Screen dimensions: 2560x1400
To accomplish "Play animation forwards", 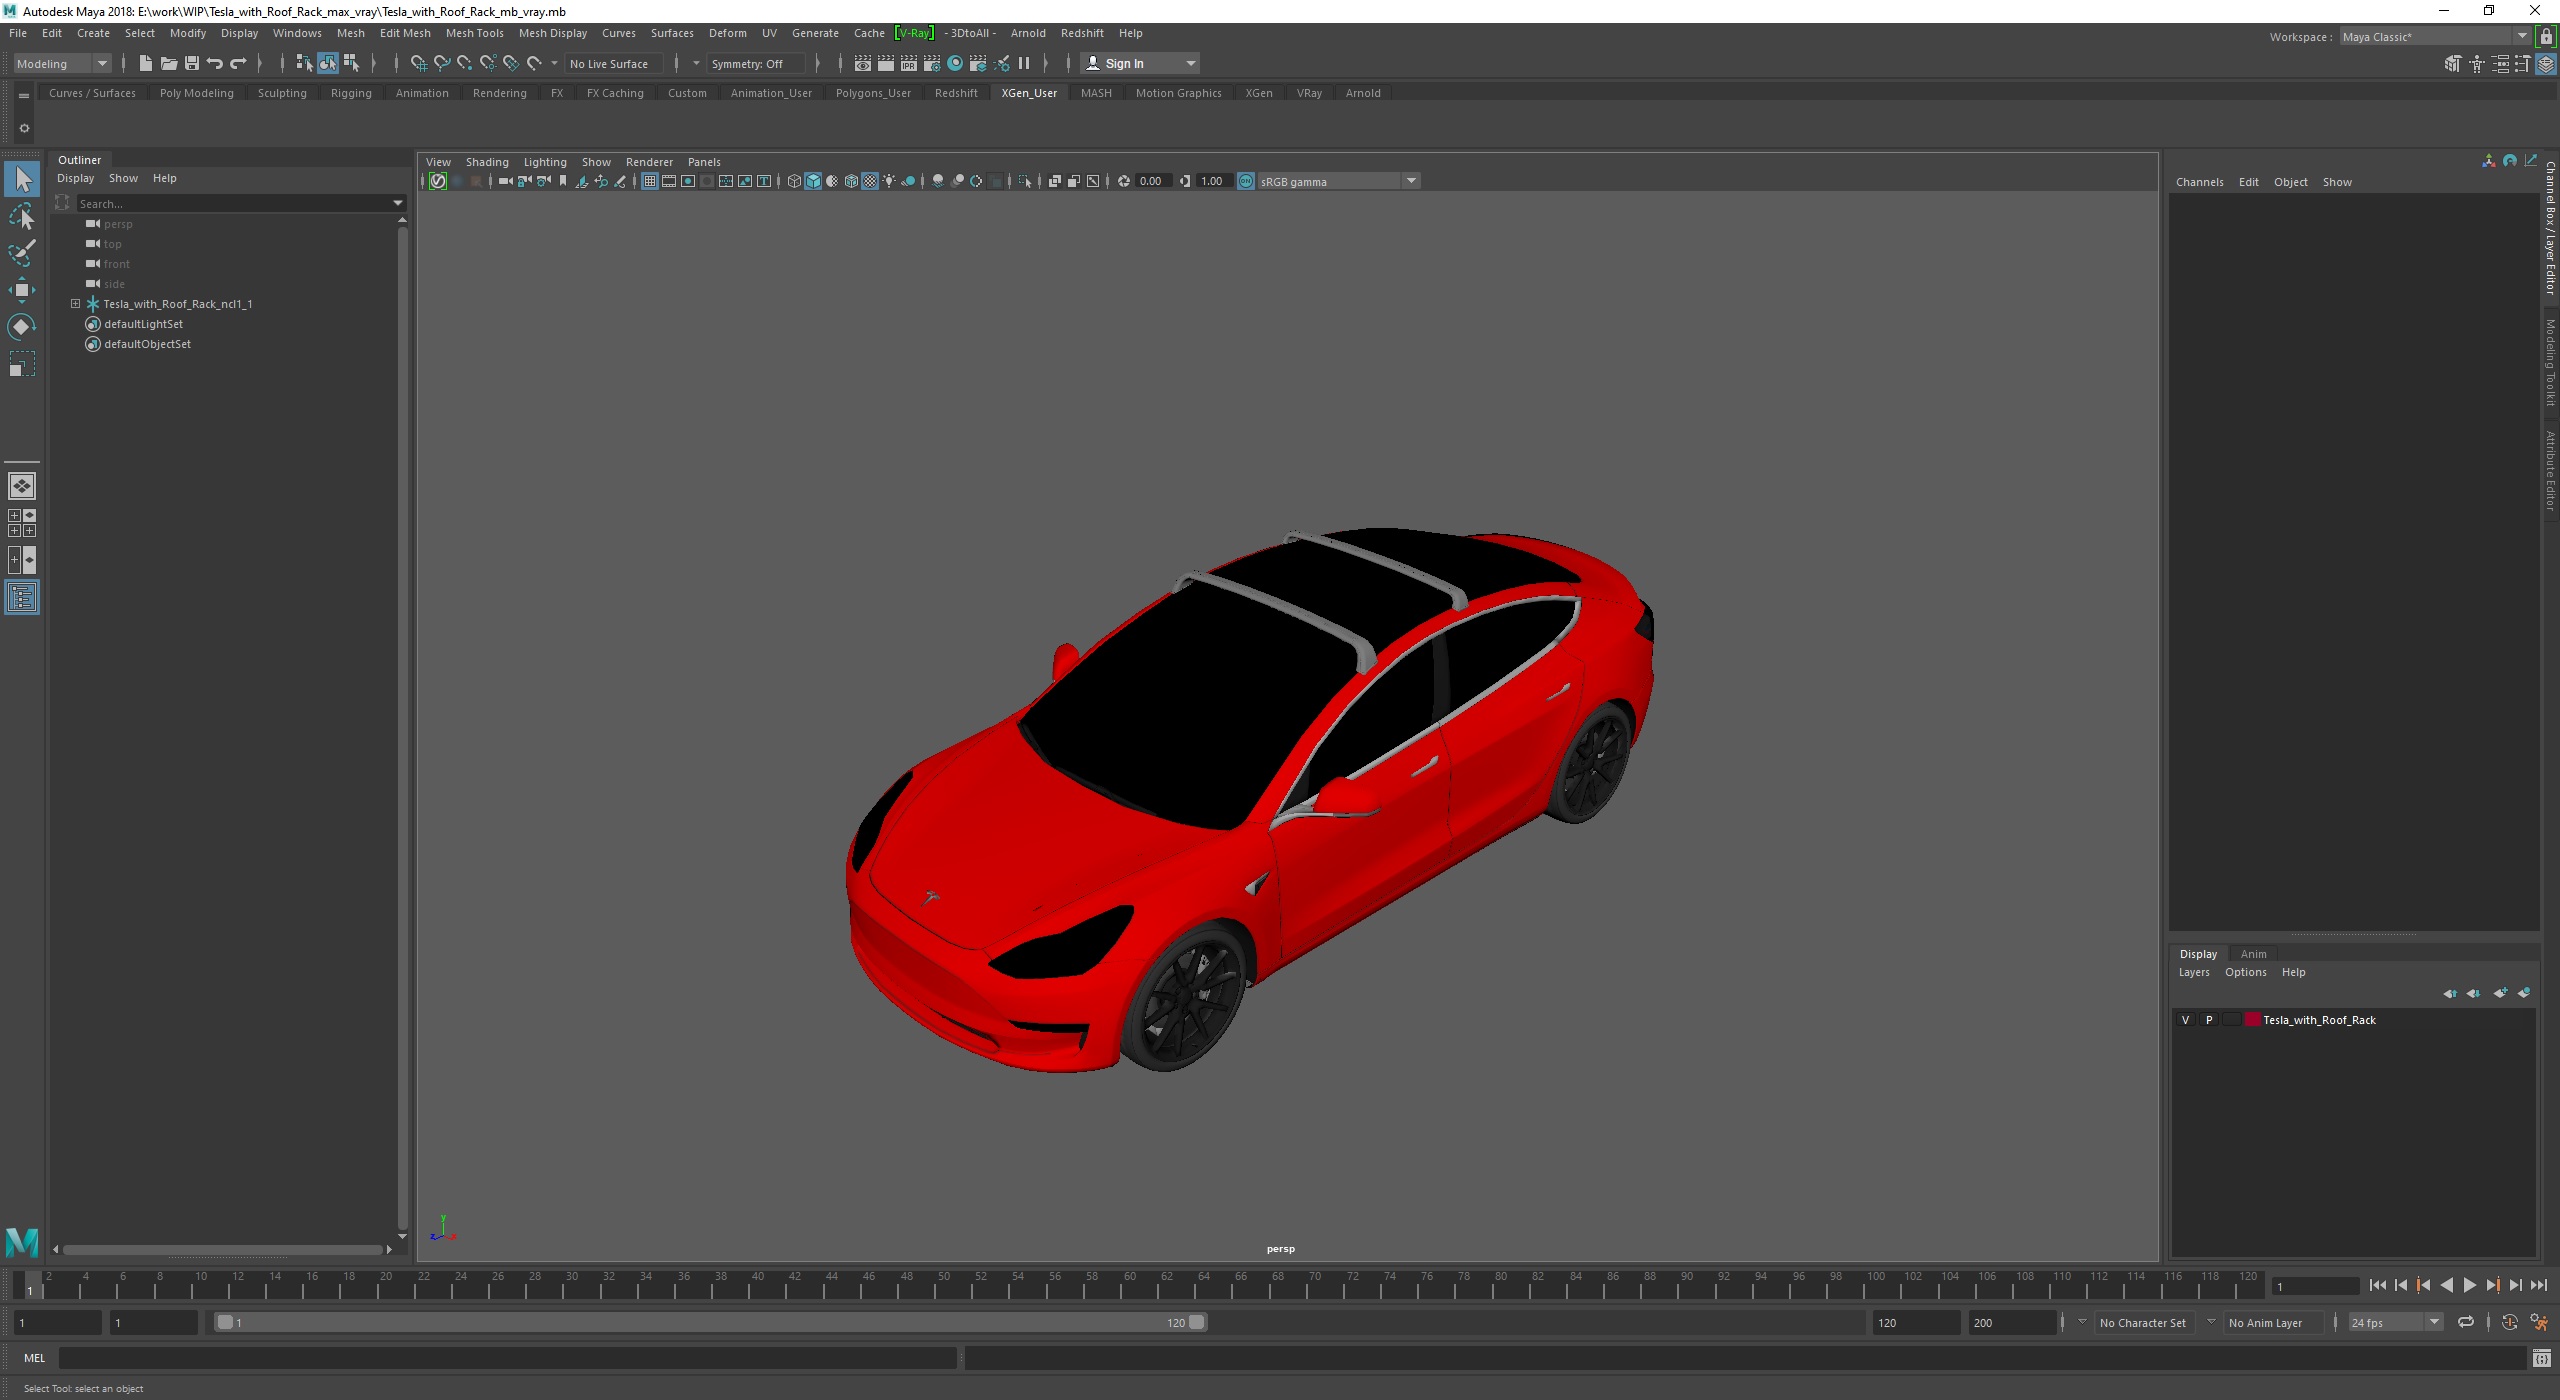I will [x=2470, y=1286].
